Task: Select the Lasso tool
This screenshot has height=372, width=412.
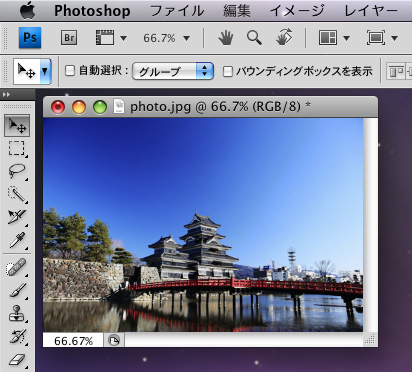Action: point(17,171)
